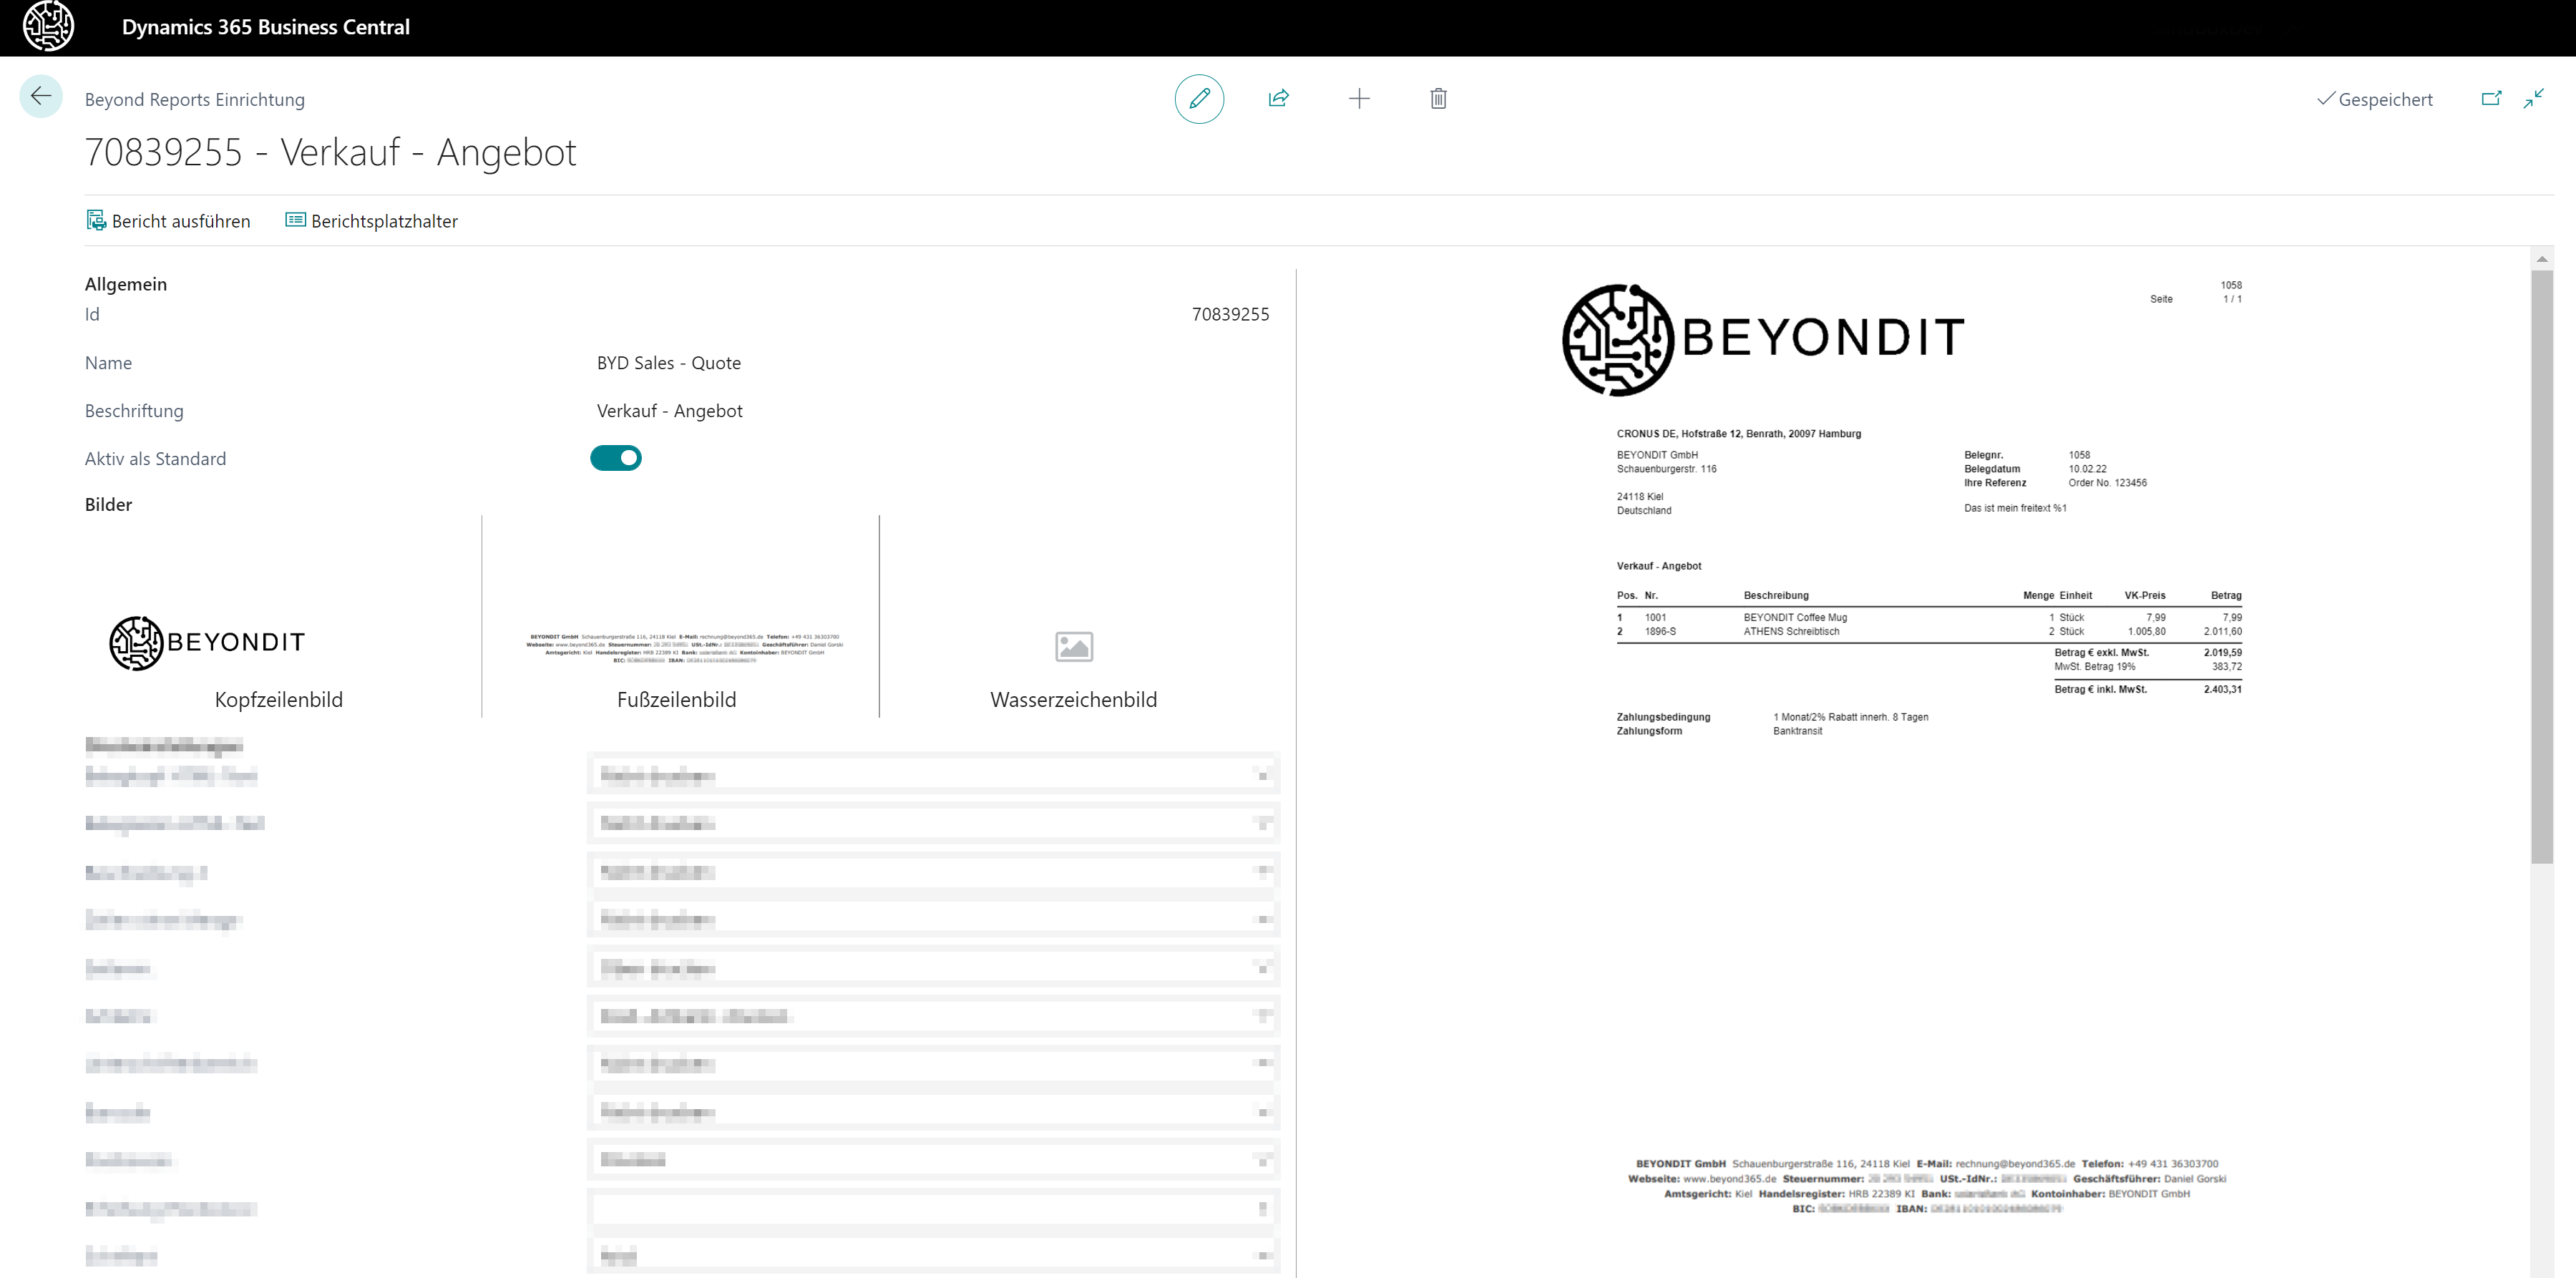
Task: Click ATHENS Schreibtisch line in preview
Action: pyautogui.click(x=1791, y=631)
